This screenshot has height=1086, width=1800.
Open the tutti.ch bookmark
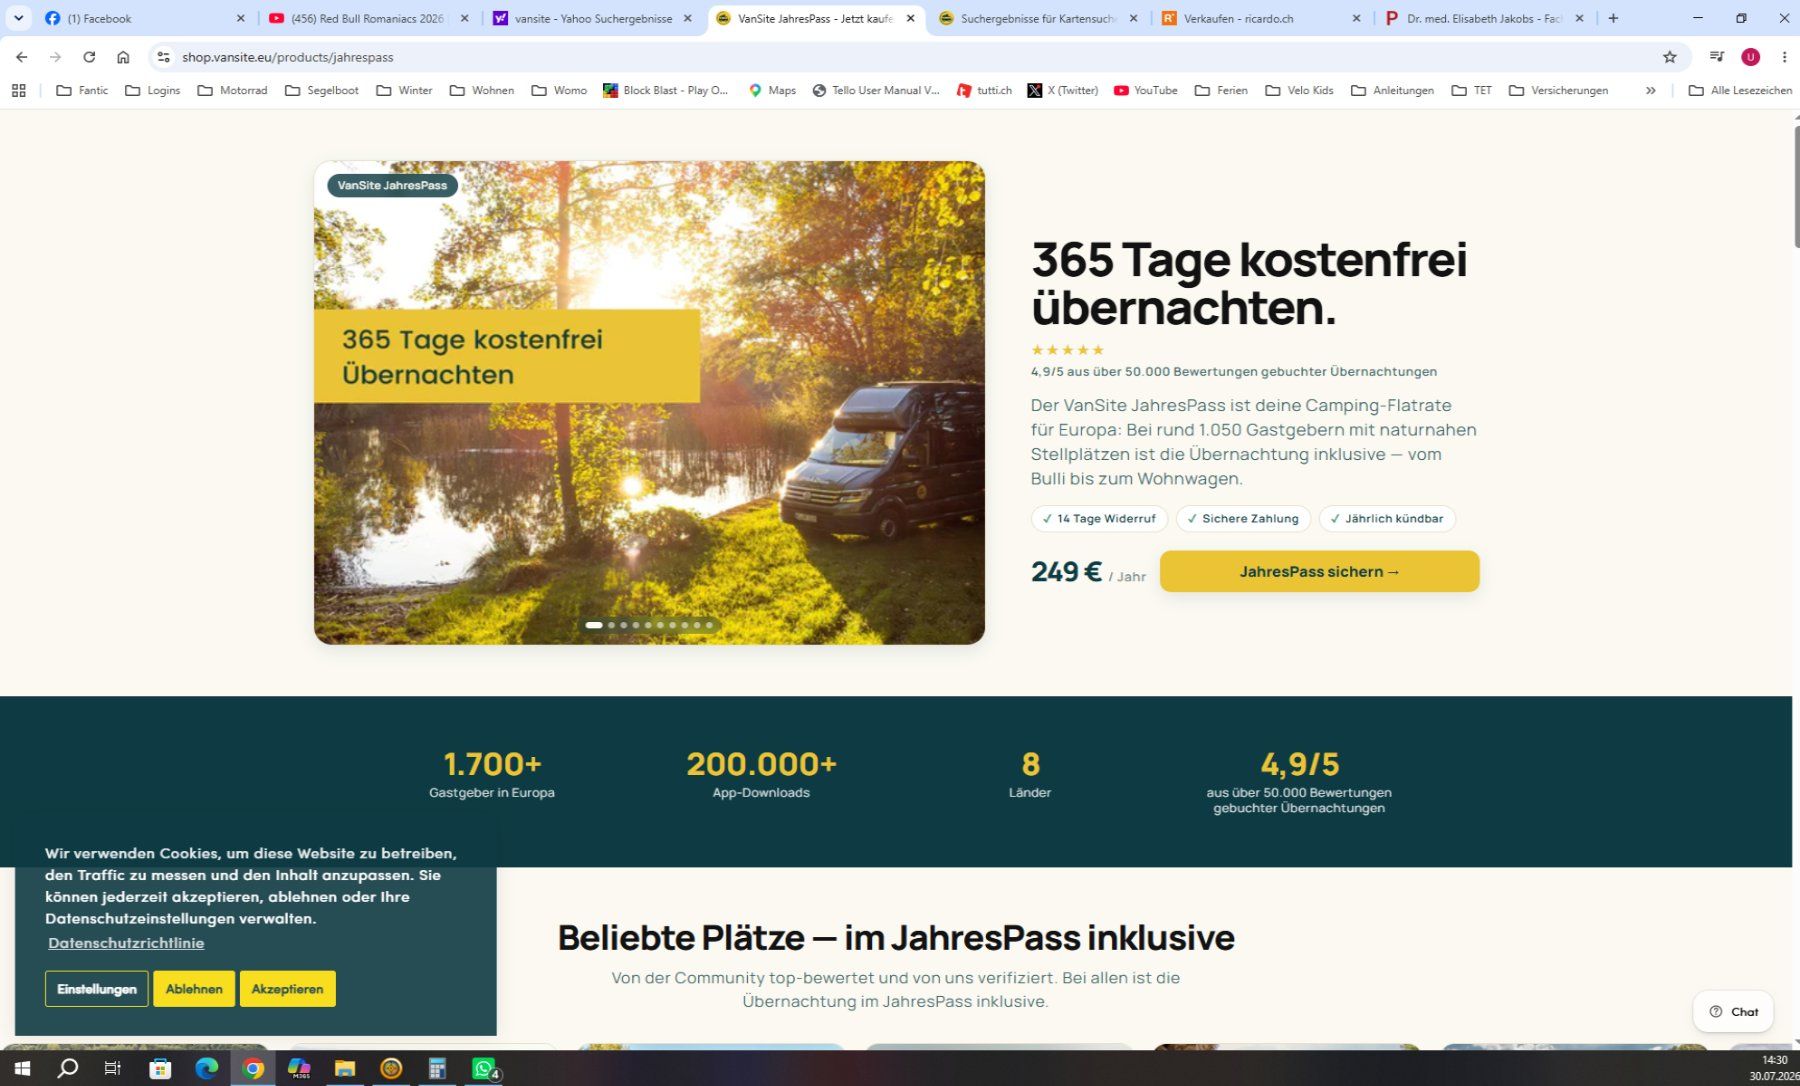coord(984,90)
